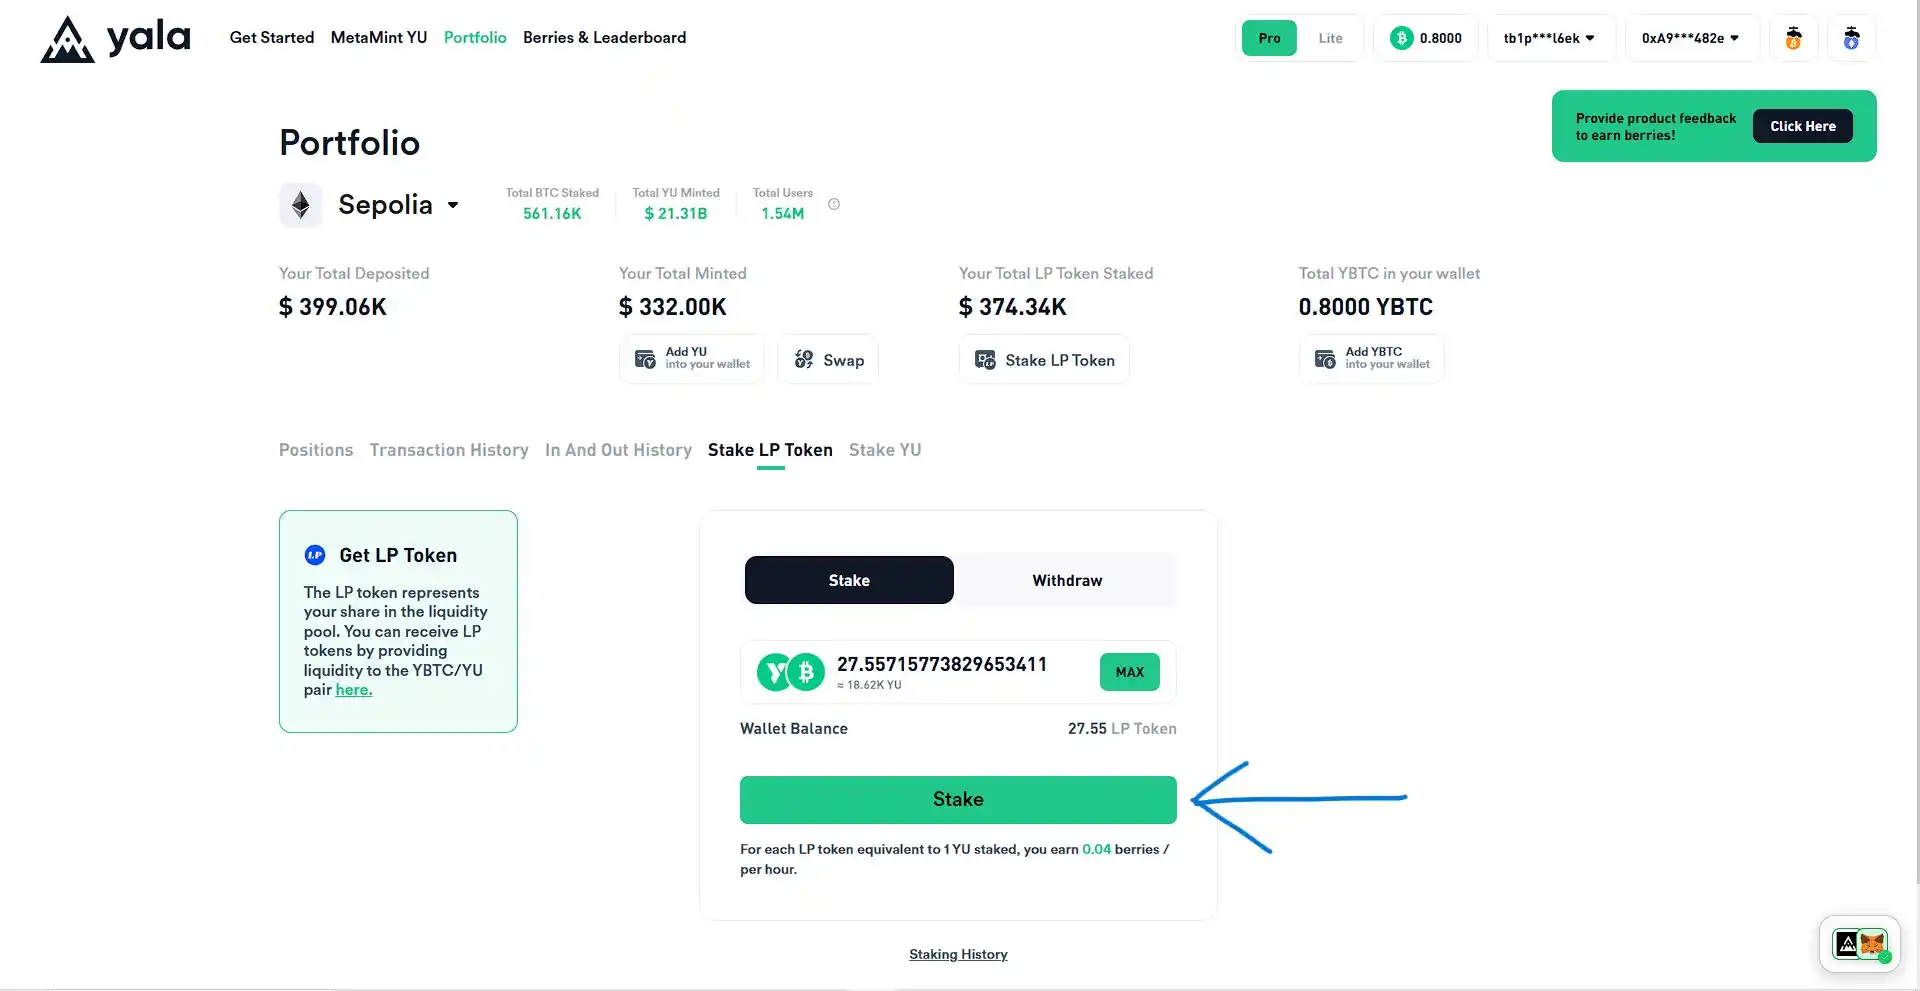Screen dimensions: 1920x991
Task: Click Add YBTC into your wallet
Action: 1371,359
